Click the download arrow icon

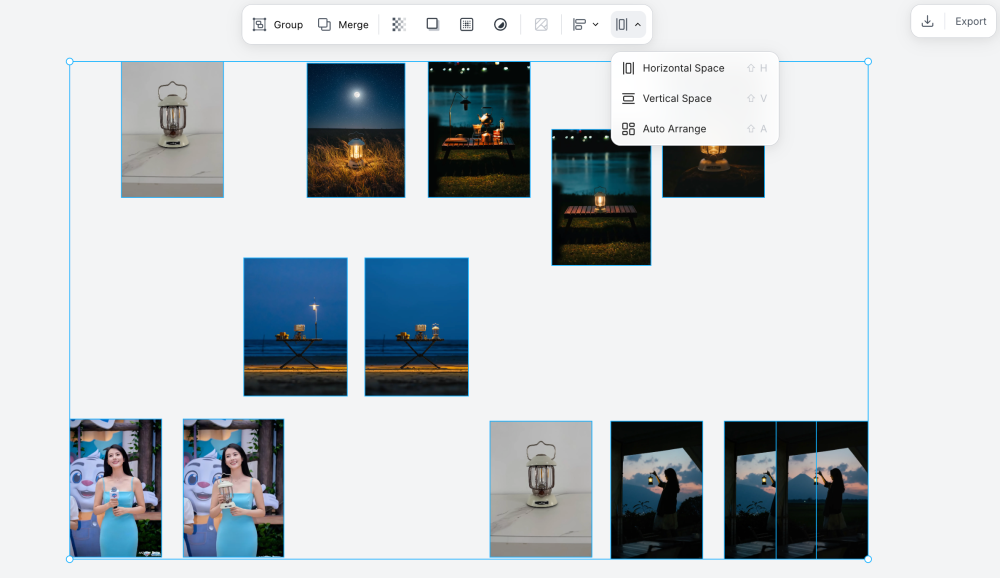[927, 21]
